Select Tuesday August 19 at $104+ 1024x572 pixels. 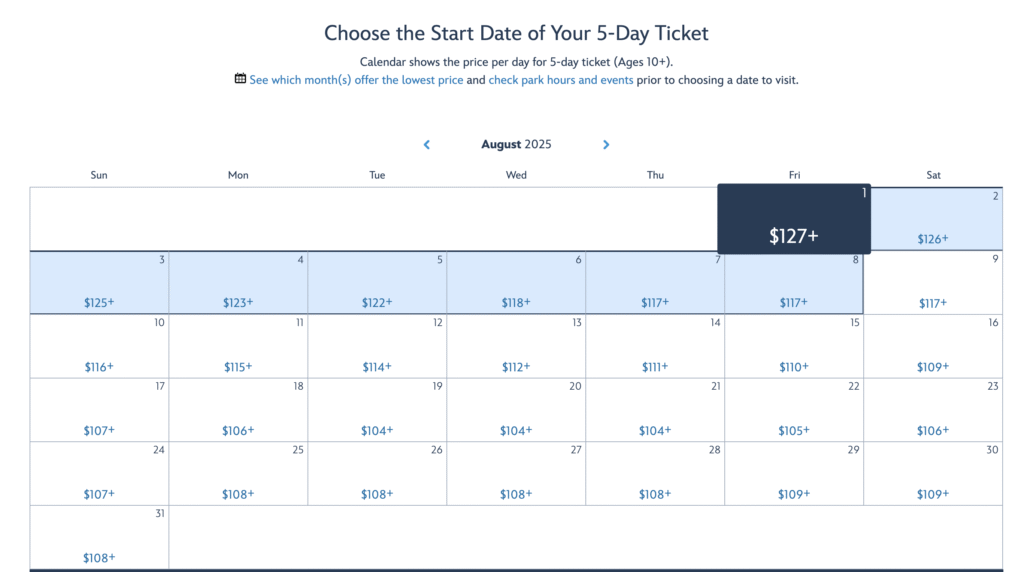(377, 410)
